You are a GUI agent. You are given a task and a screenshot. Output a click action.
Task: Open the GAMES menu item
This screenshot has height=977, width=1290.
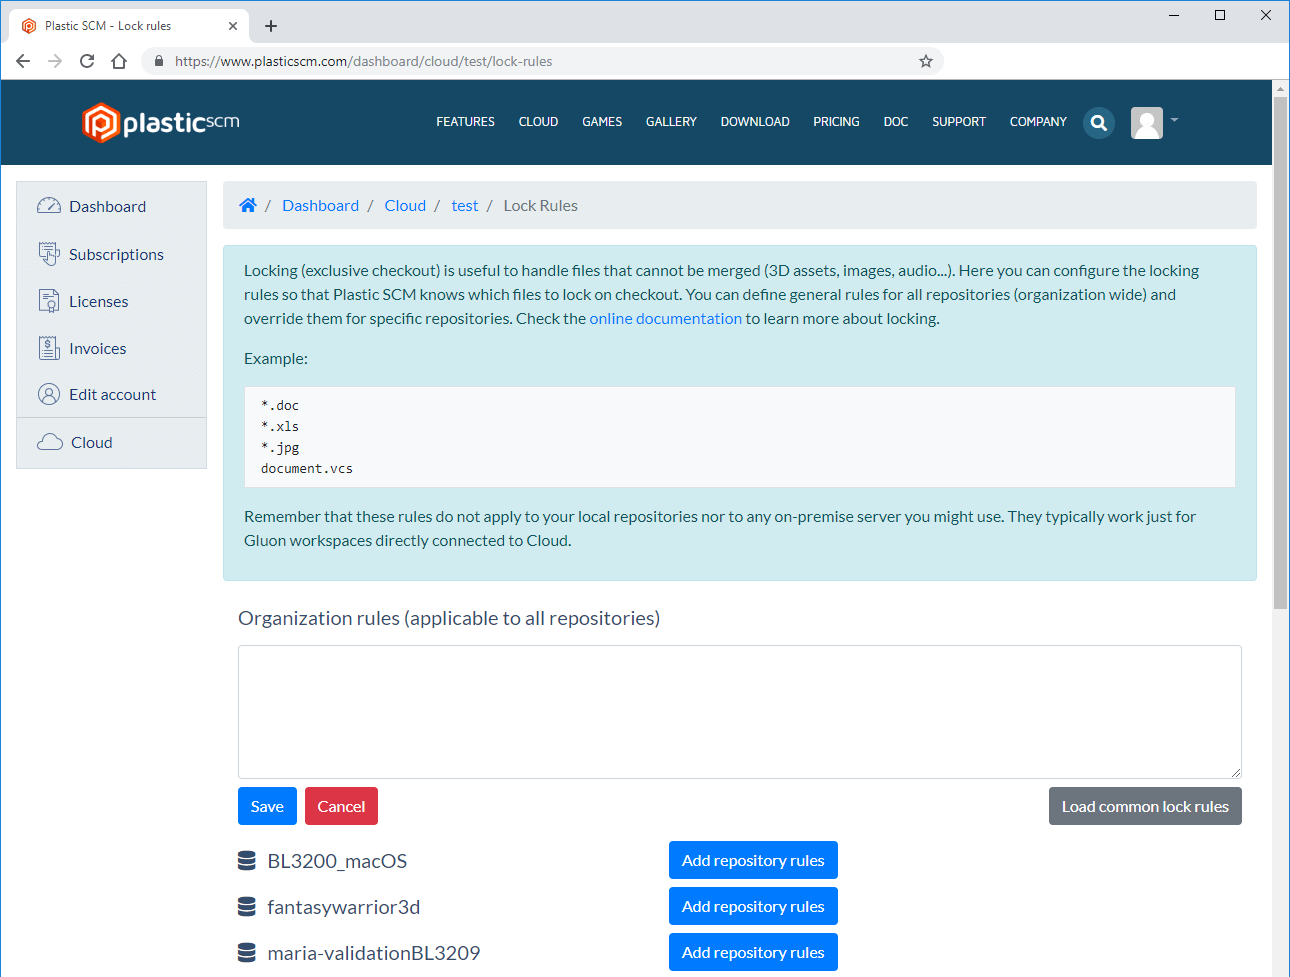602,122
